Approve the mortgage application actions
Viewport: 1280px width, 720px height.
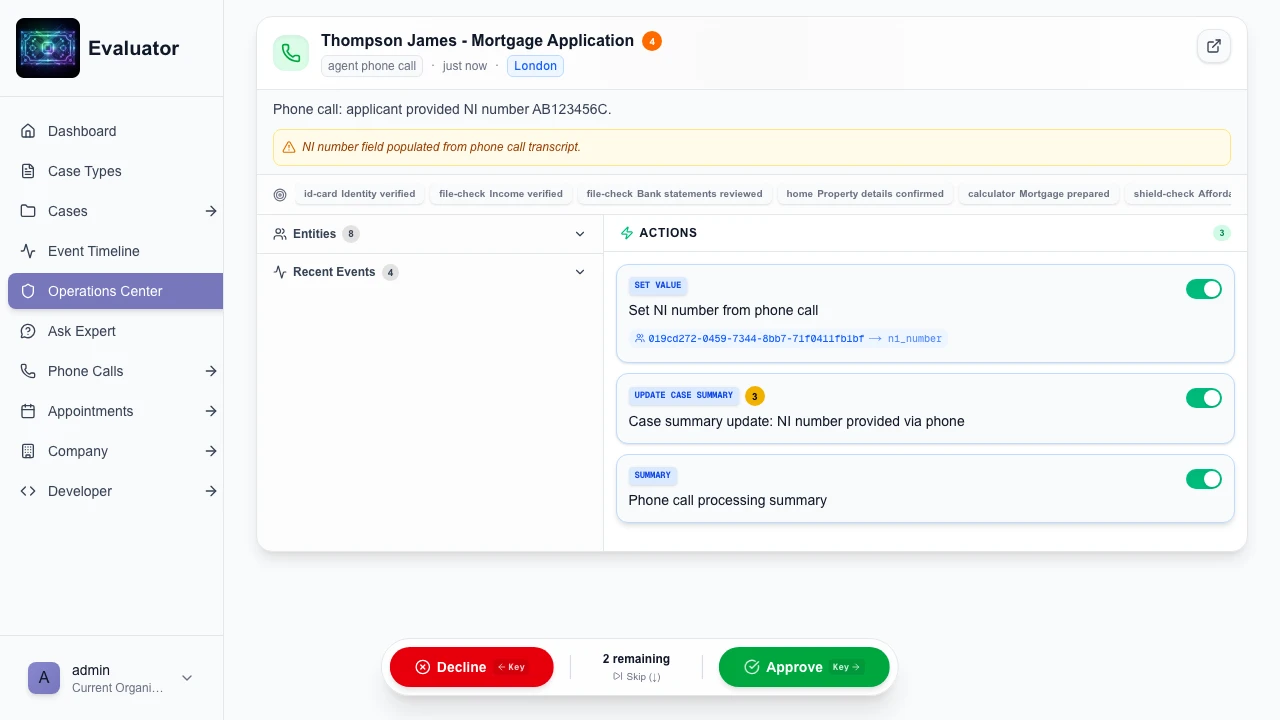tap(803, 667)
